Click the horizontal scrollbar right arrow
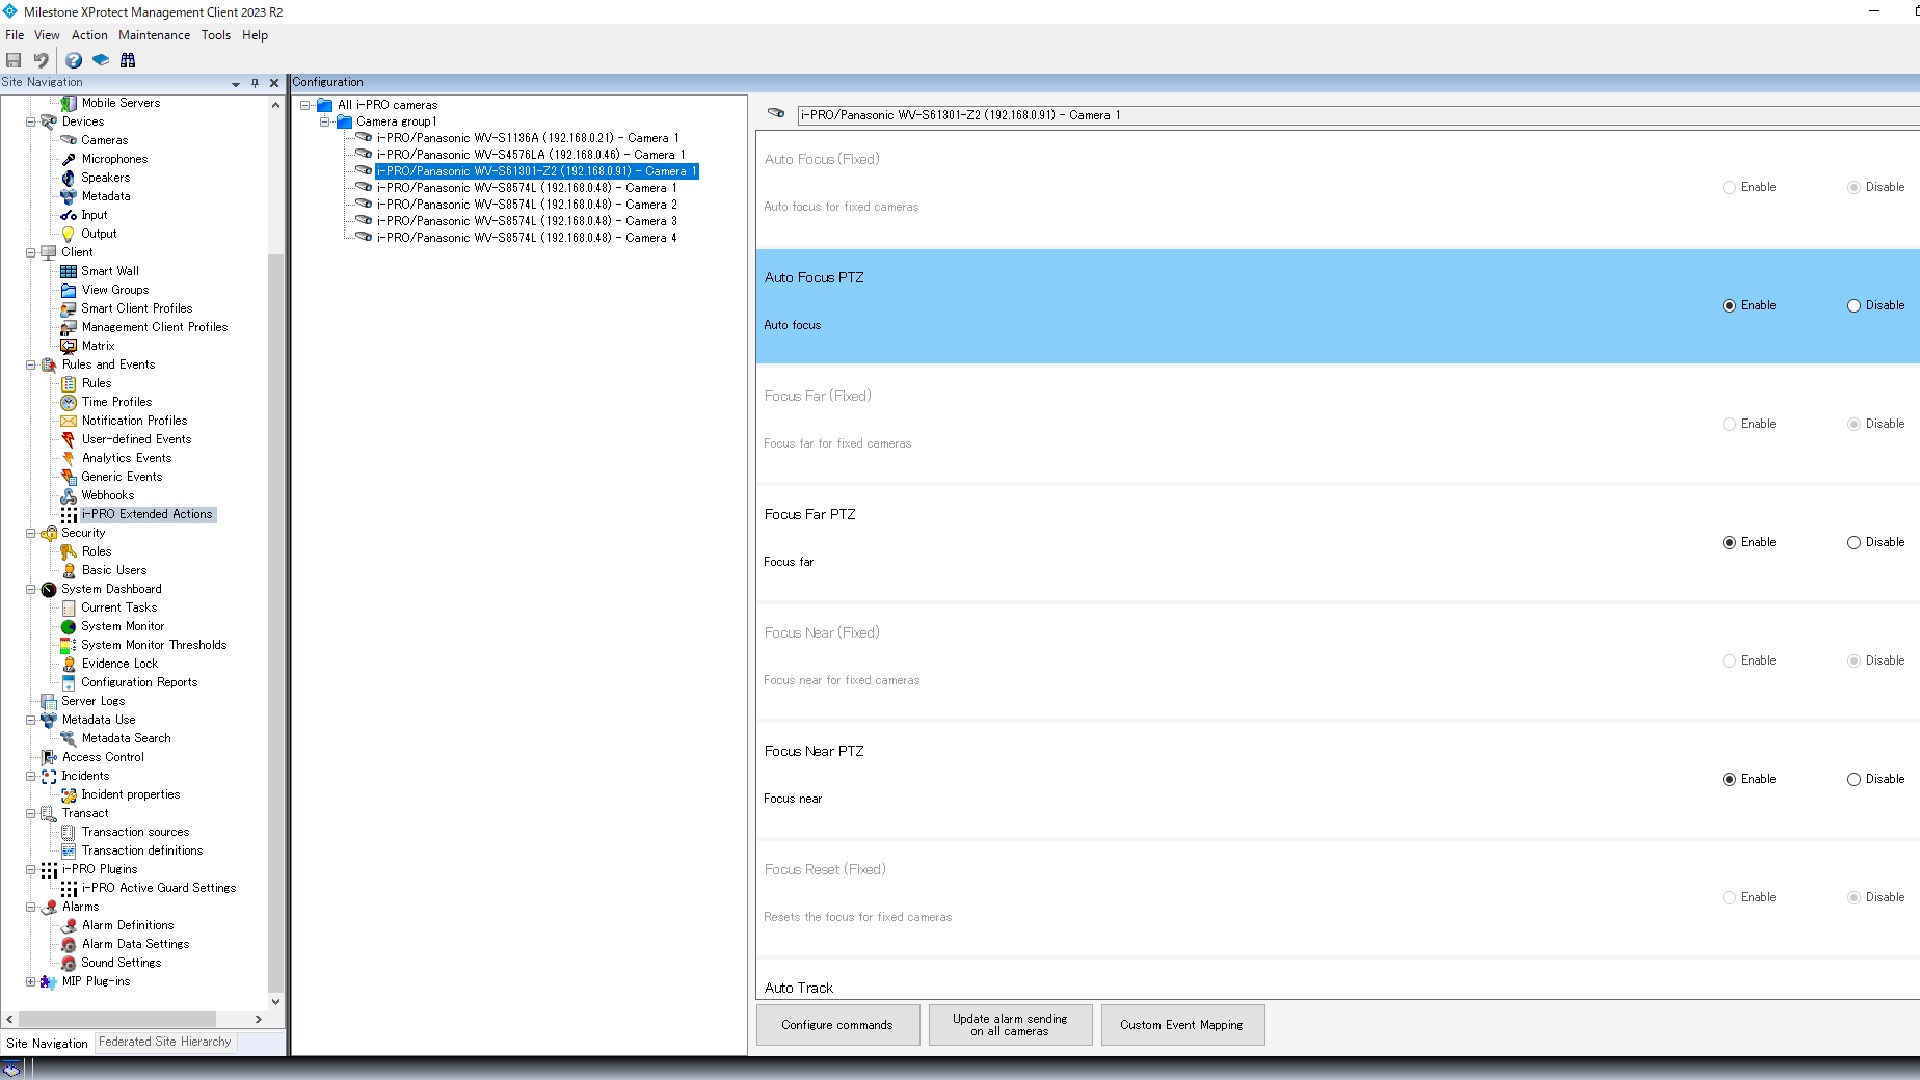The height and width of the screenshot is (1080, 1920). (x=259, y=1020)
